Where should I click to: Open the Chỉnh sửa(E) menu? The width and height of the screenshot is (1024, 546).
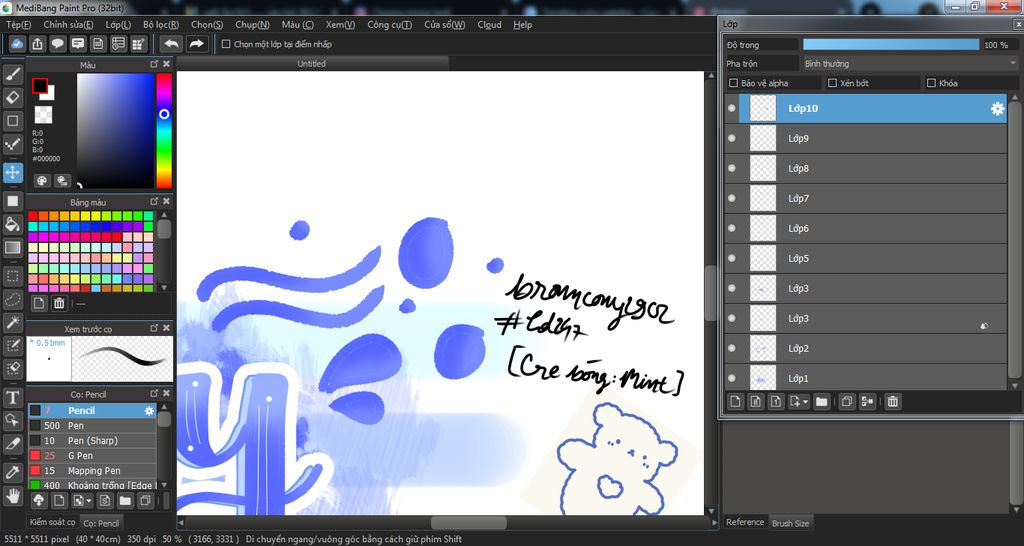(68, 25)
